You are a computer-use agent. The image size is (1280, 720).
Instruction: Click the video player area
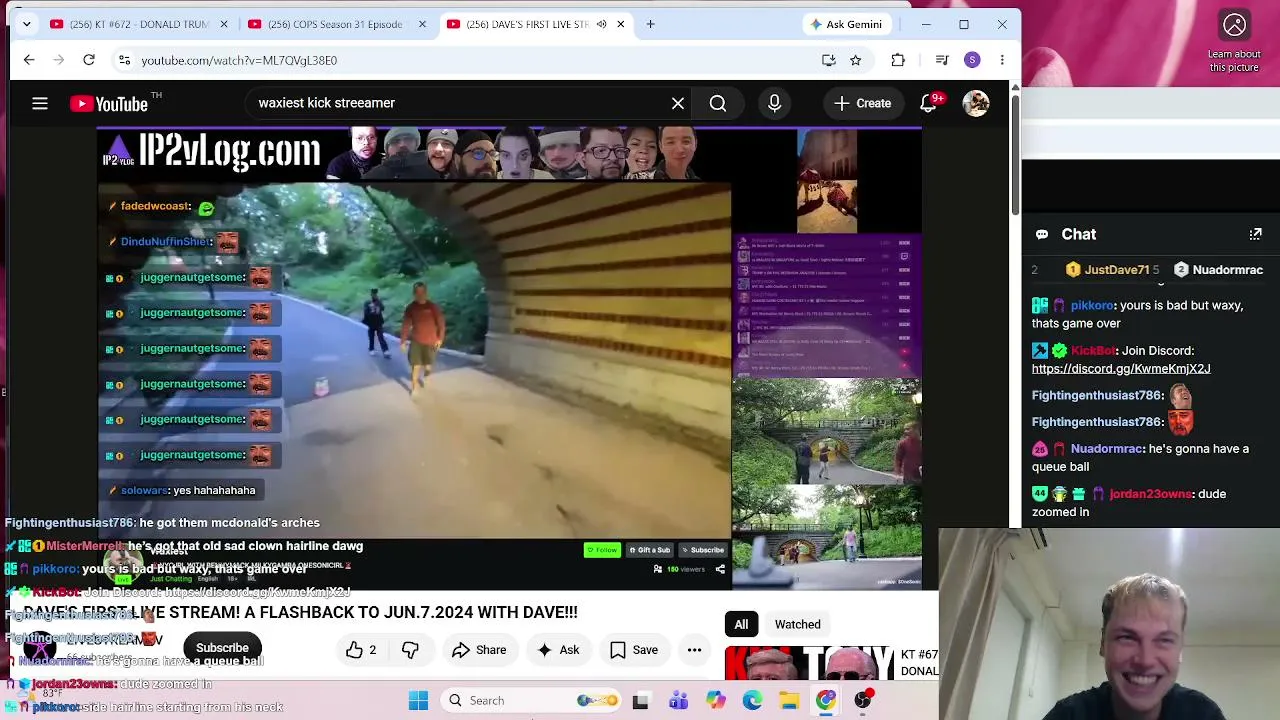(x=509, y=360)
